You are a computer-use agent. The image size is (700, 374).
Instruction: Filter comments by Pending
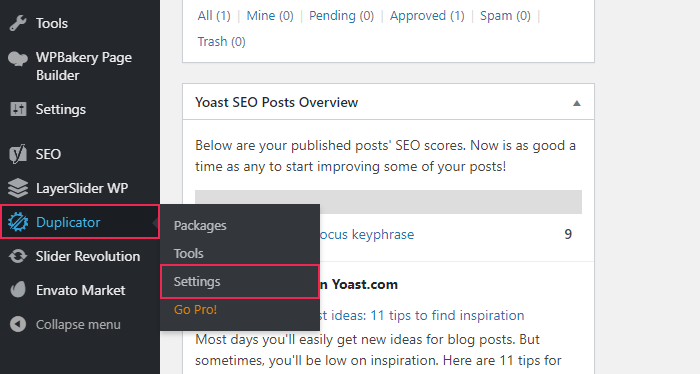click(341, 16)
